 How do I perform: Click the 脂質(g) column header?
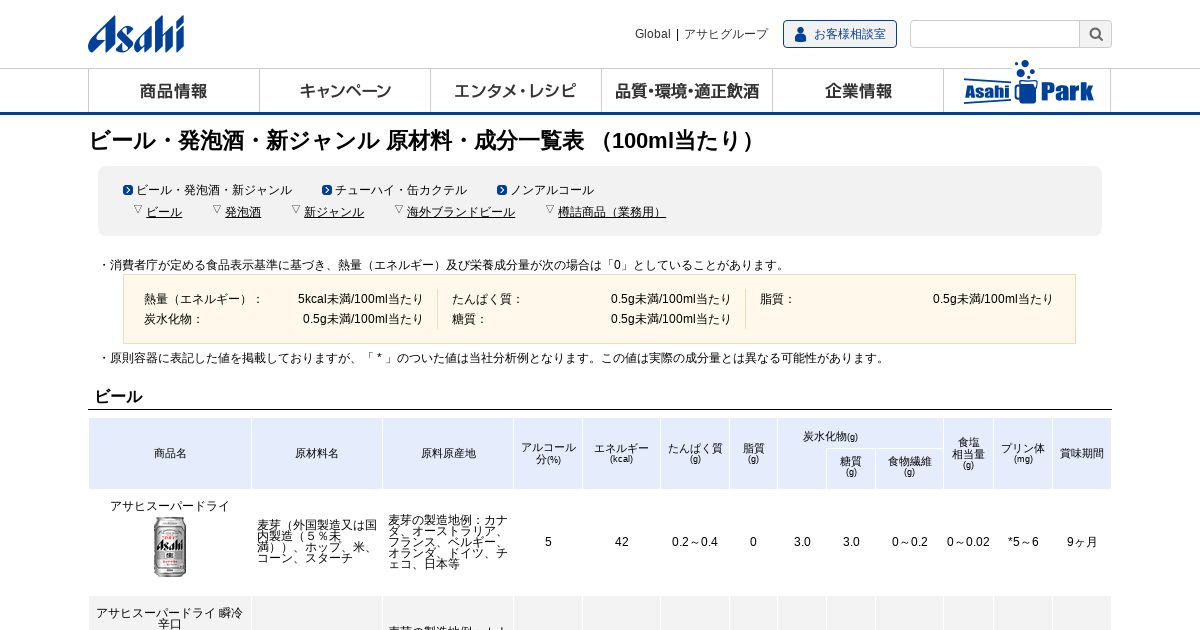pos(753,453)
